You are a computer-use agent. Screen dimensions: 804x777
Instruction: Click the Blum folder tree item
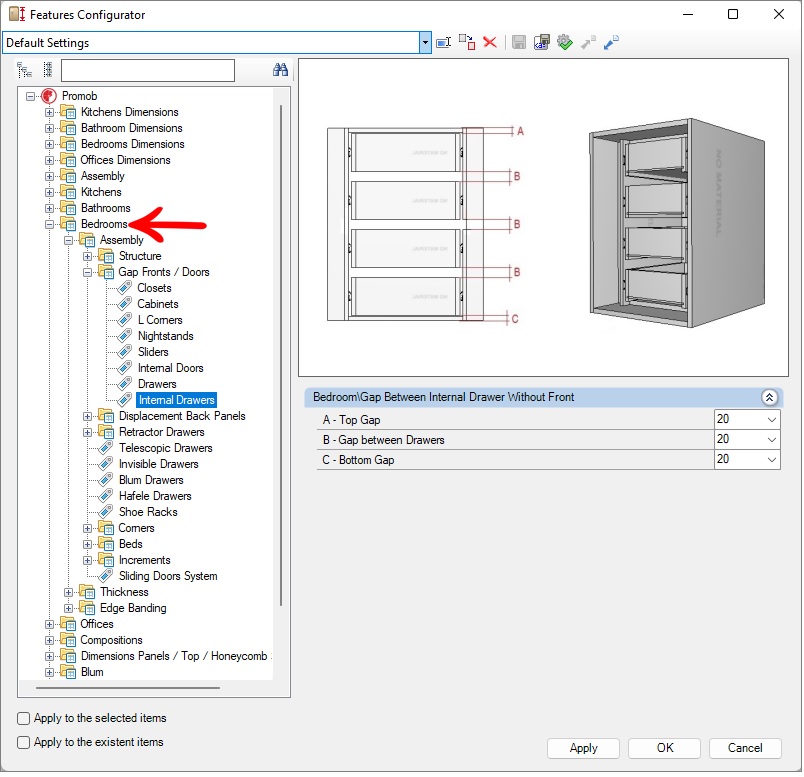[92, 672]
